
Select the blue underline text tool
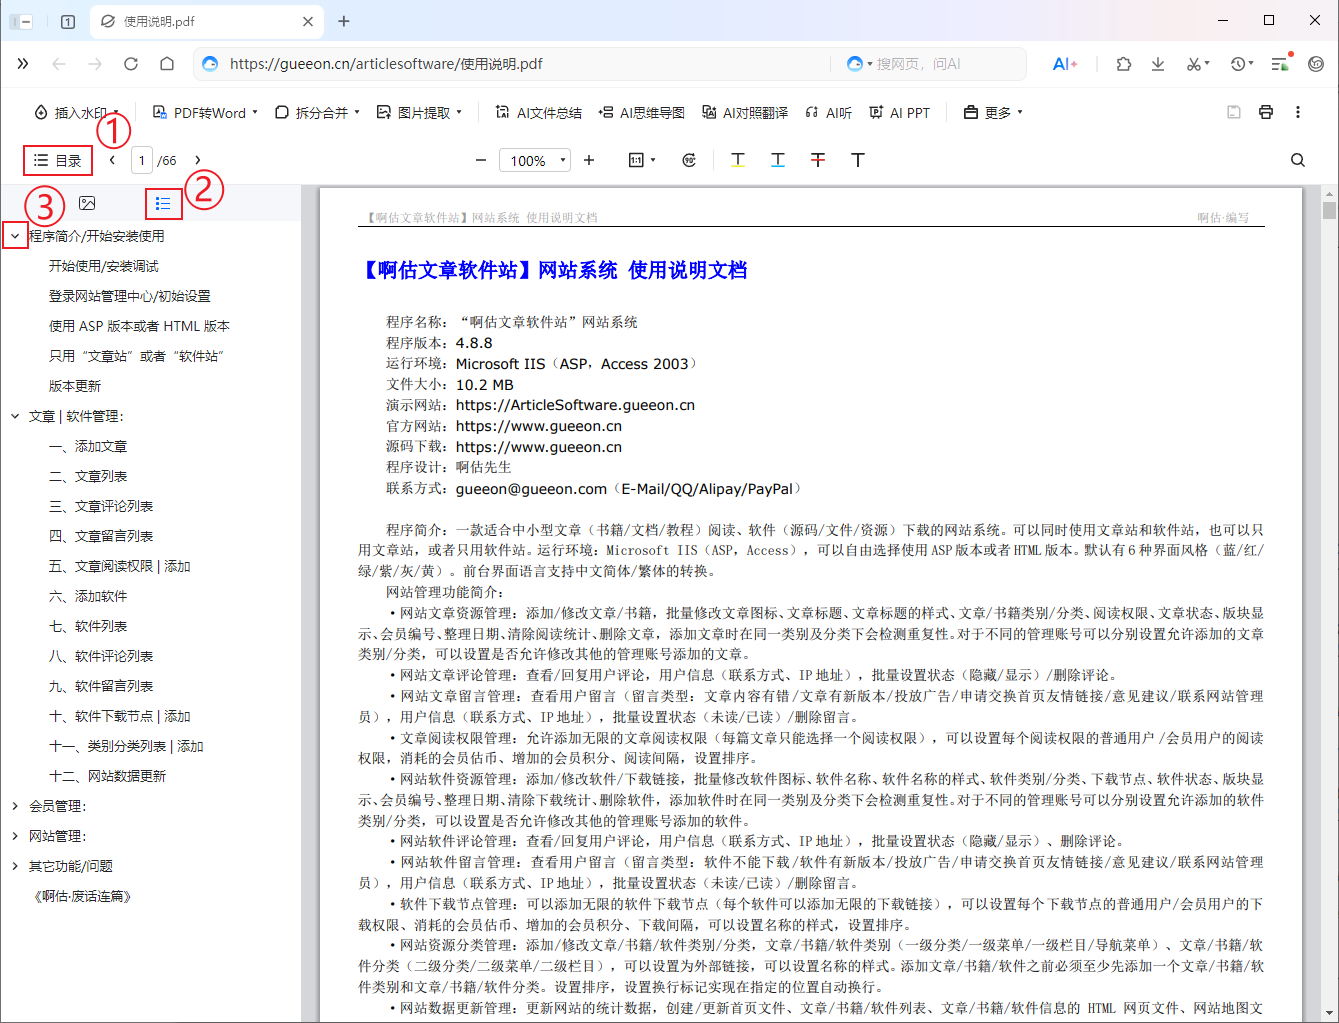778,160
